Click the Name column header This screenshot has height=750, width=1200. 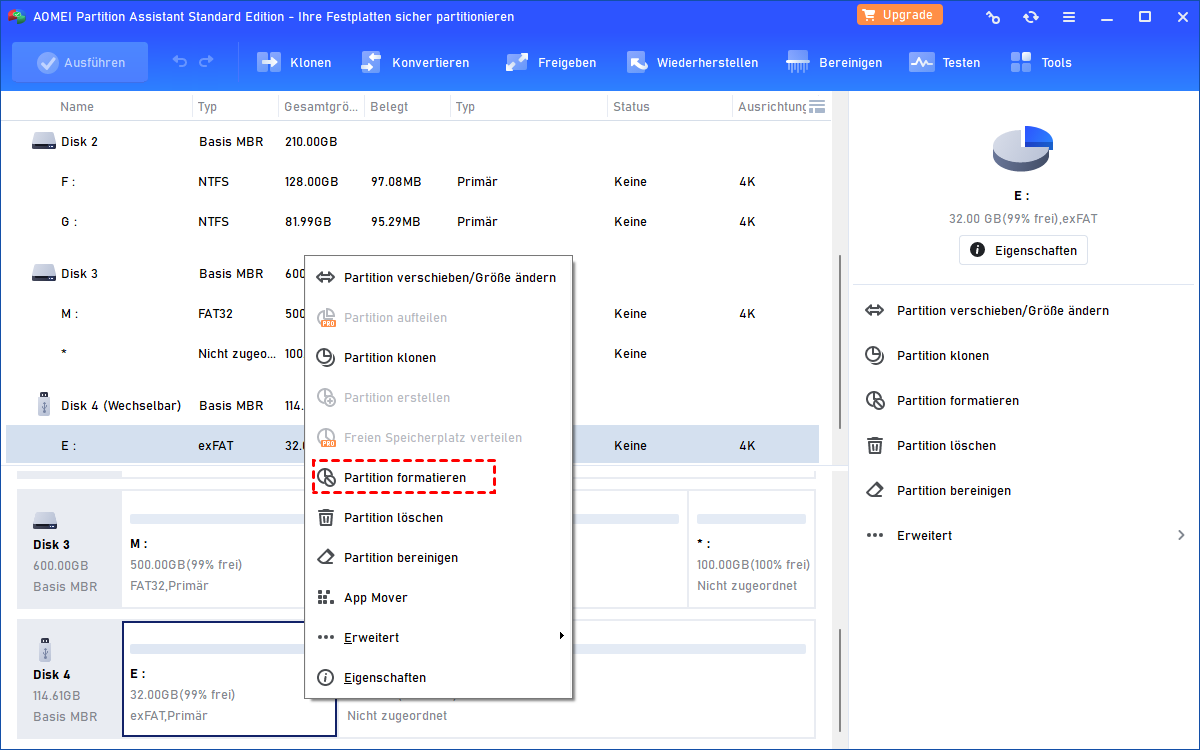click(77, 106)
